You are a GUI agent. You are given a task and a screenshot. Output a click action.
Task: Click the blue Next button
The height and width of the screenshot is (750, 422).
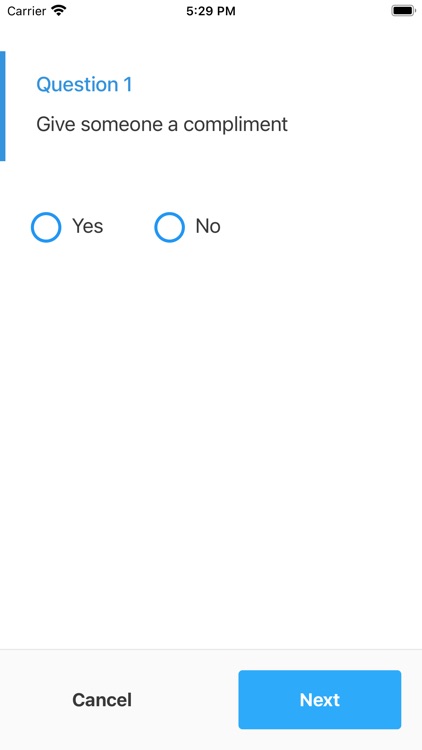320,699
